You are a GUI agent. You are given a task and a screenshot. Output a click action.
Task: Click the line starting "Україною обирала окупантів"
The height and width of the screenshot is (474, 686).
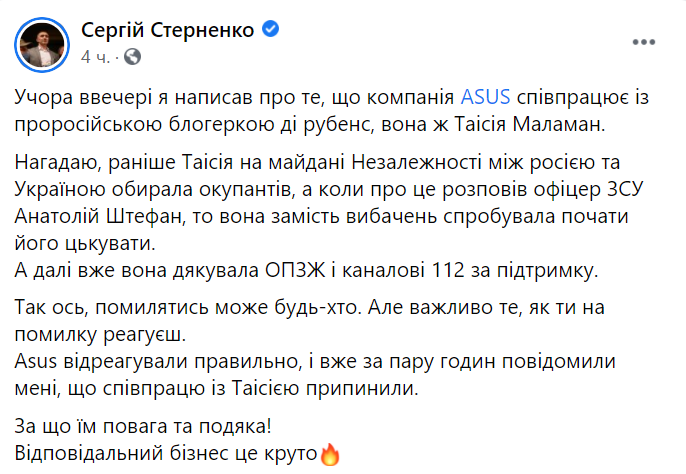point(329,190)
